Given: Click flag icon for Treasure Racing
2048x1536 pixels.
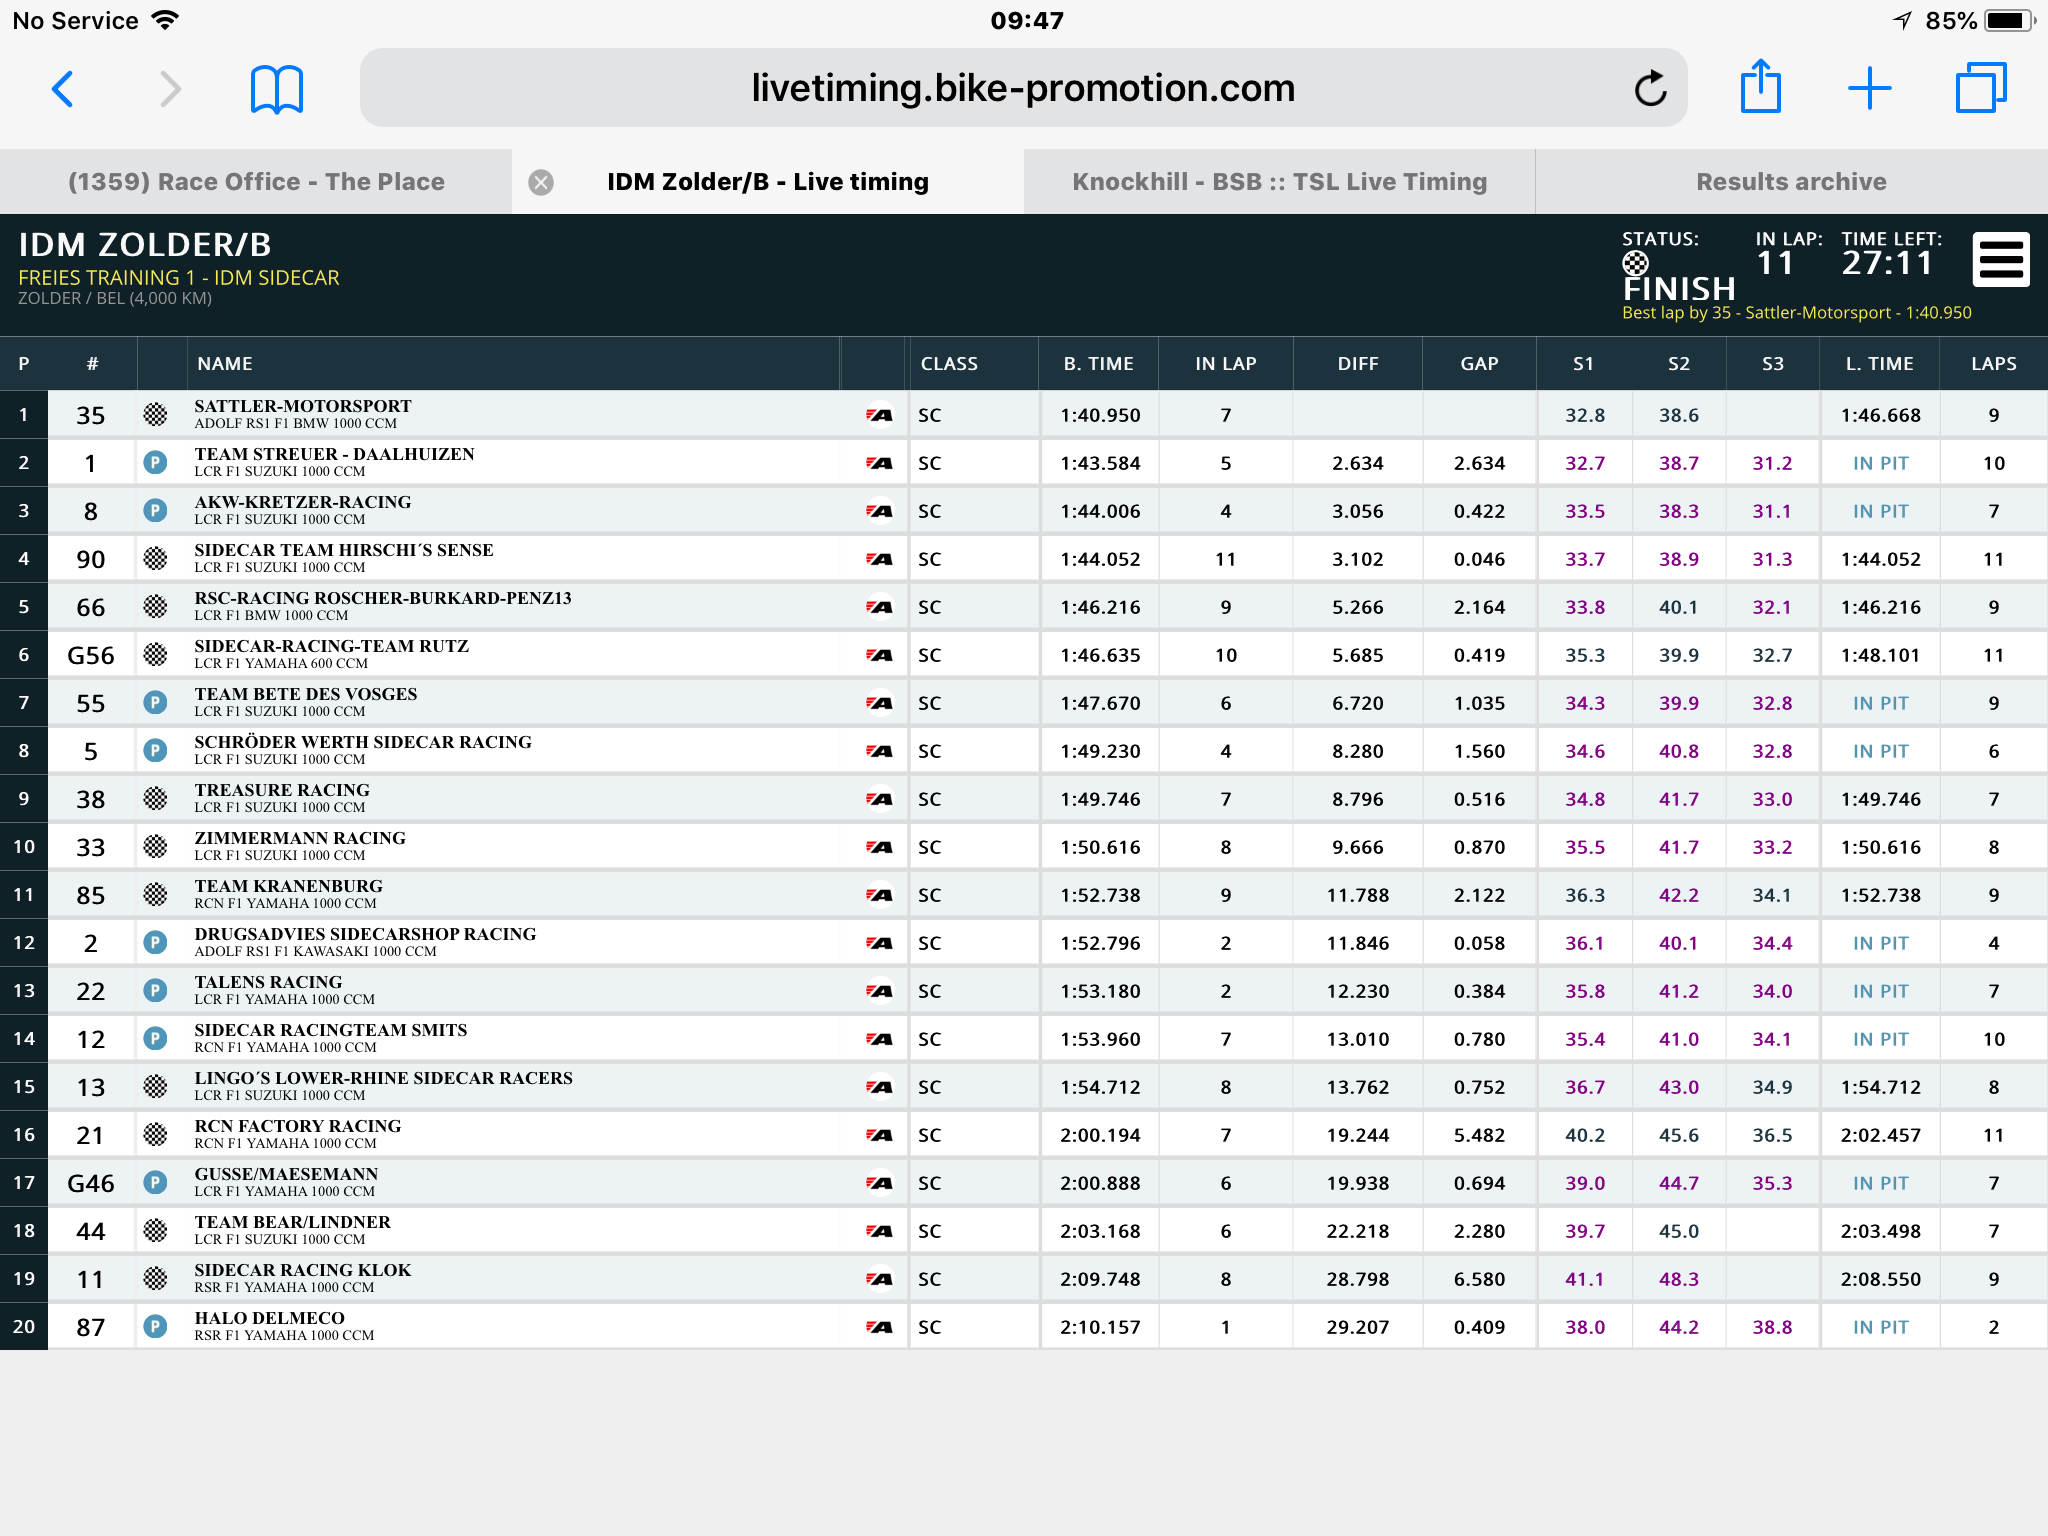Looking at the screenshot, I should [155, 798].
